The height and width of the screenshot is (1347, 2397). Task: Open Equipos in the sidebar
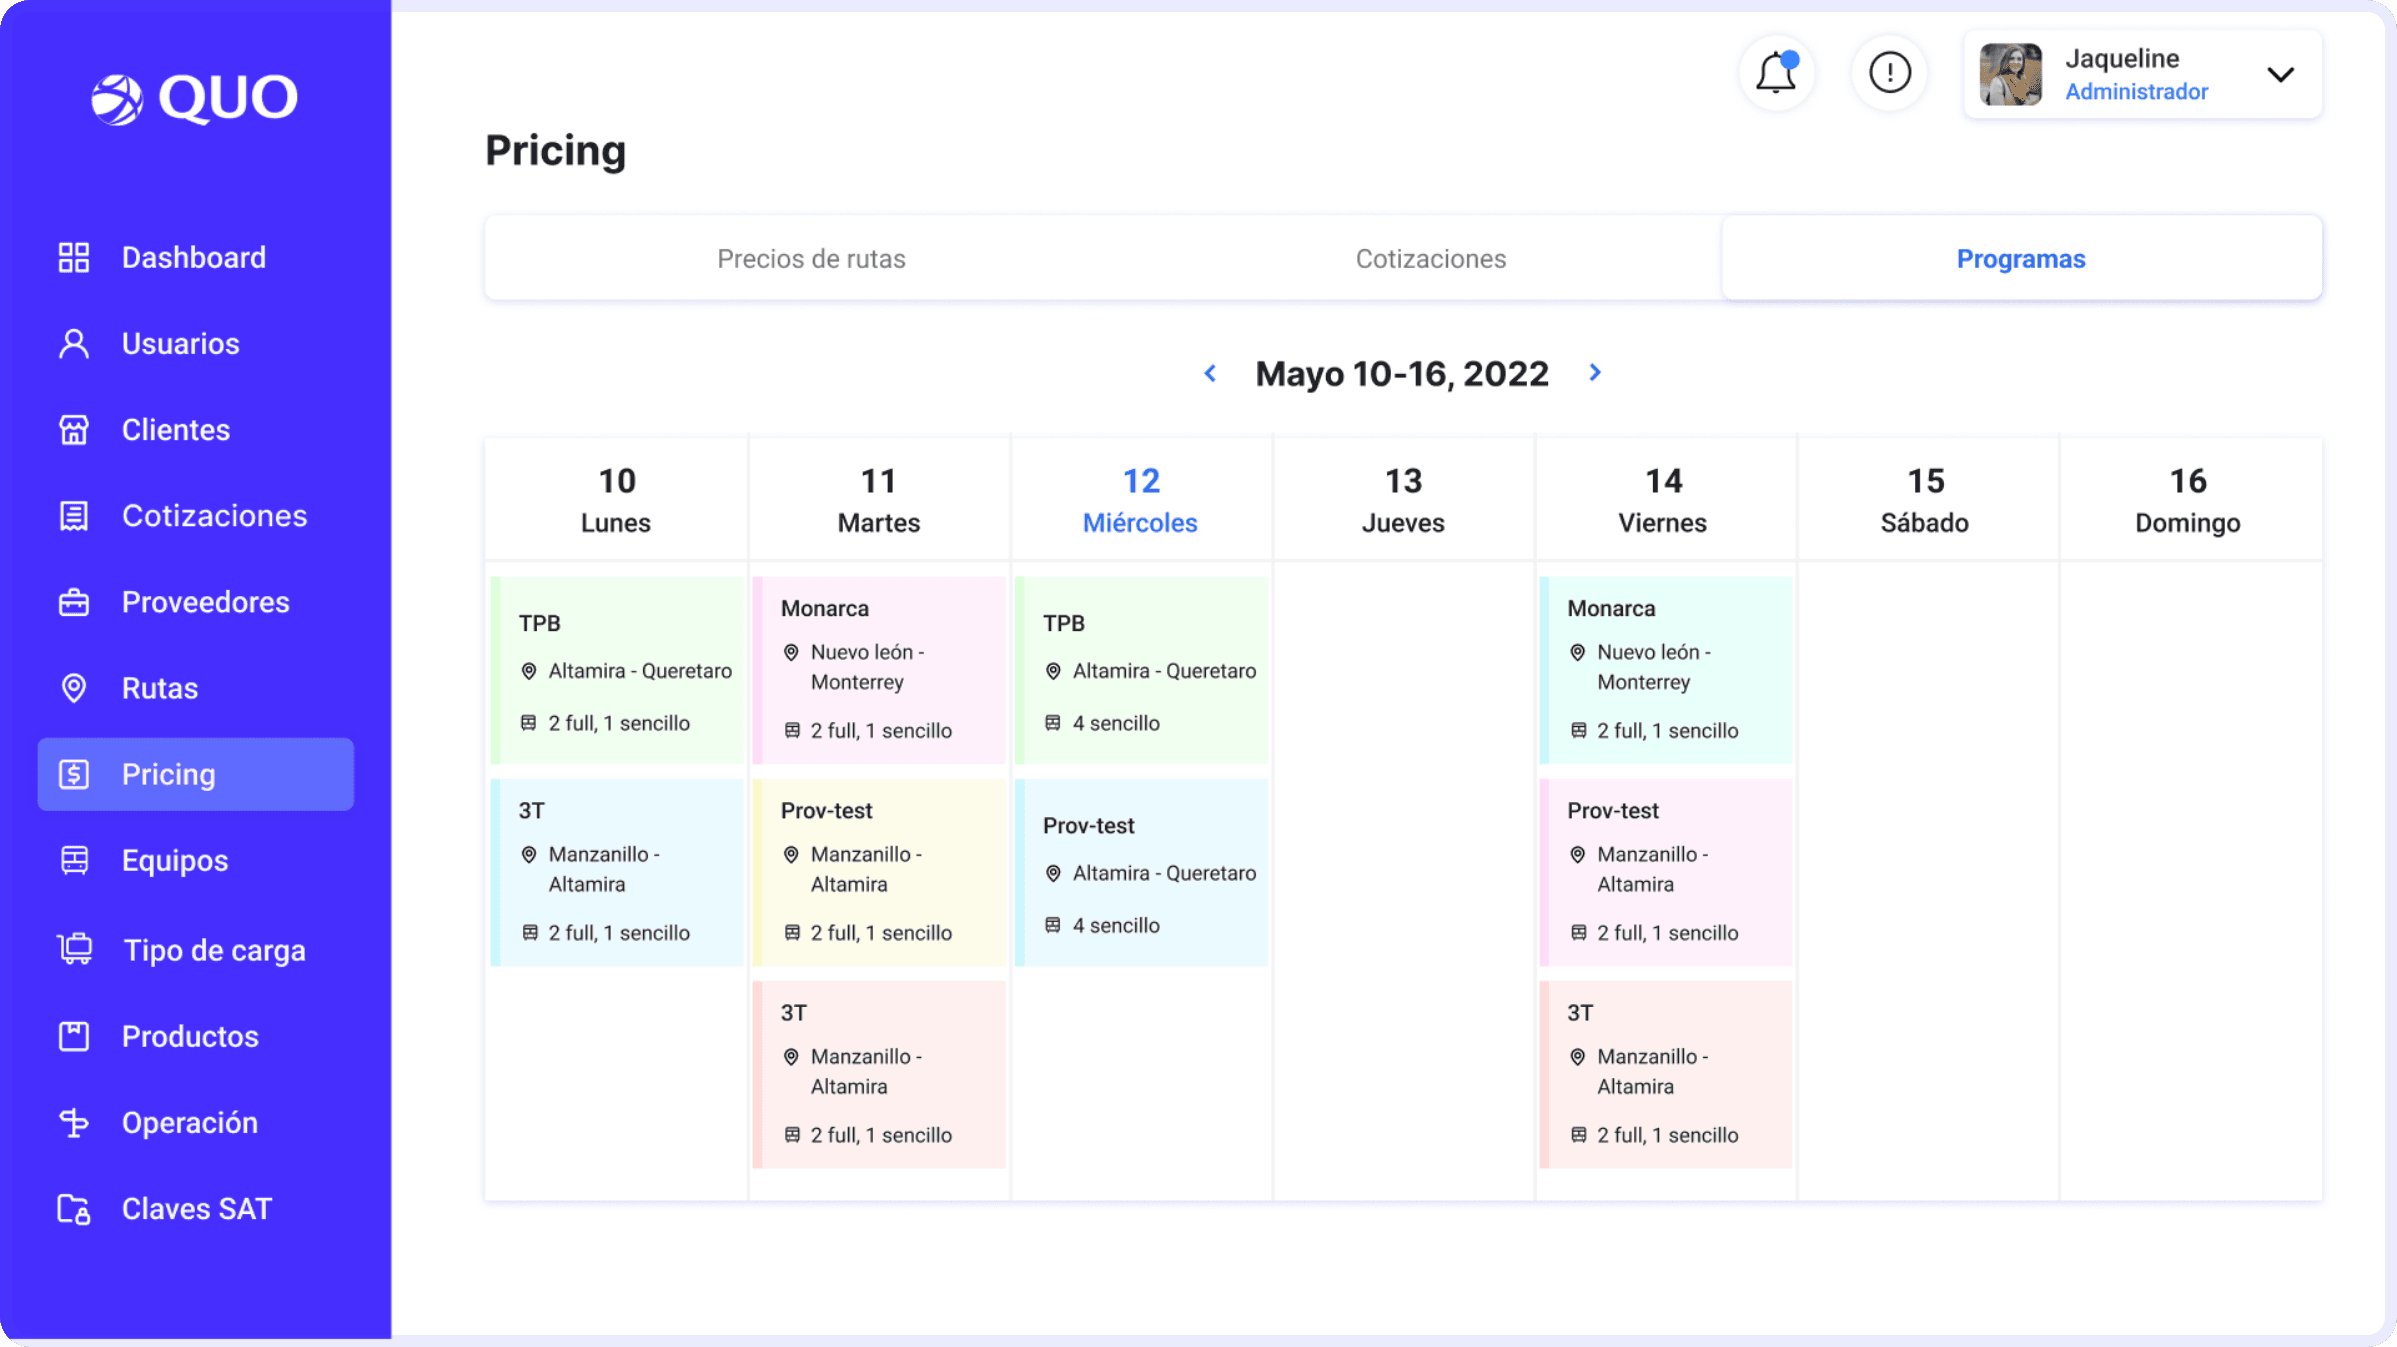(x=174, y=860)
